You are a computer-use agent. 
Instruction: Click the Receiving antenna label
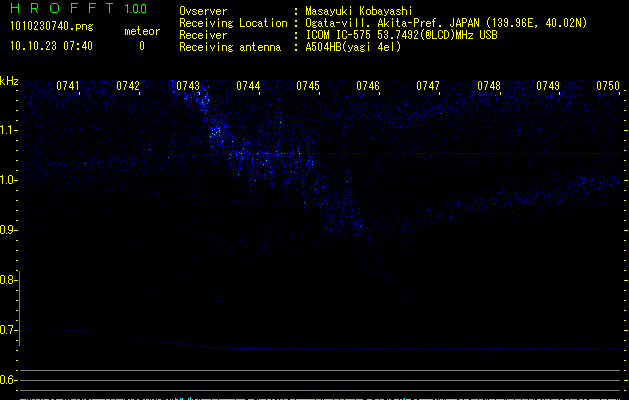pyautogui.click(x=230, y=47)
